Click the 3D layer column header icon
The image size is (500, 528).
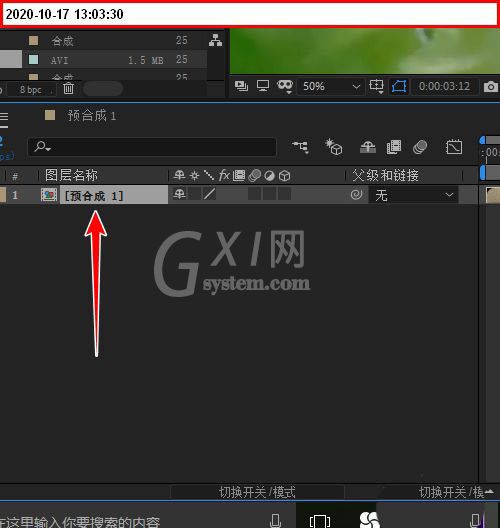(x=285, y=176)
